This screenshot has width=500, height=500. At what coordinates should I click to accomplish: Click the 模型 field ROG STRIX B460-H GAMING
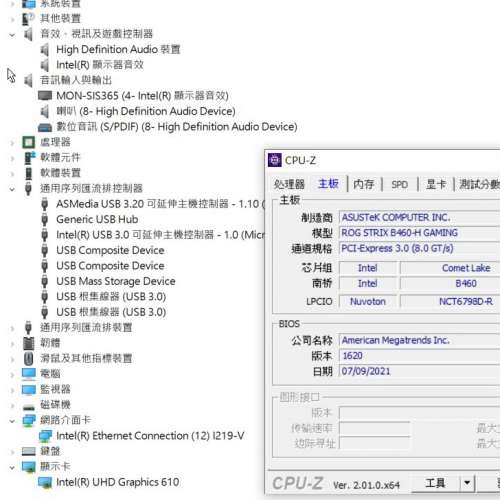420,233
